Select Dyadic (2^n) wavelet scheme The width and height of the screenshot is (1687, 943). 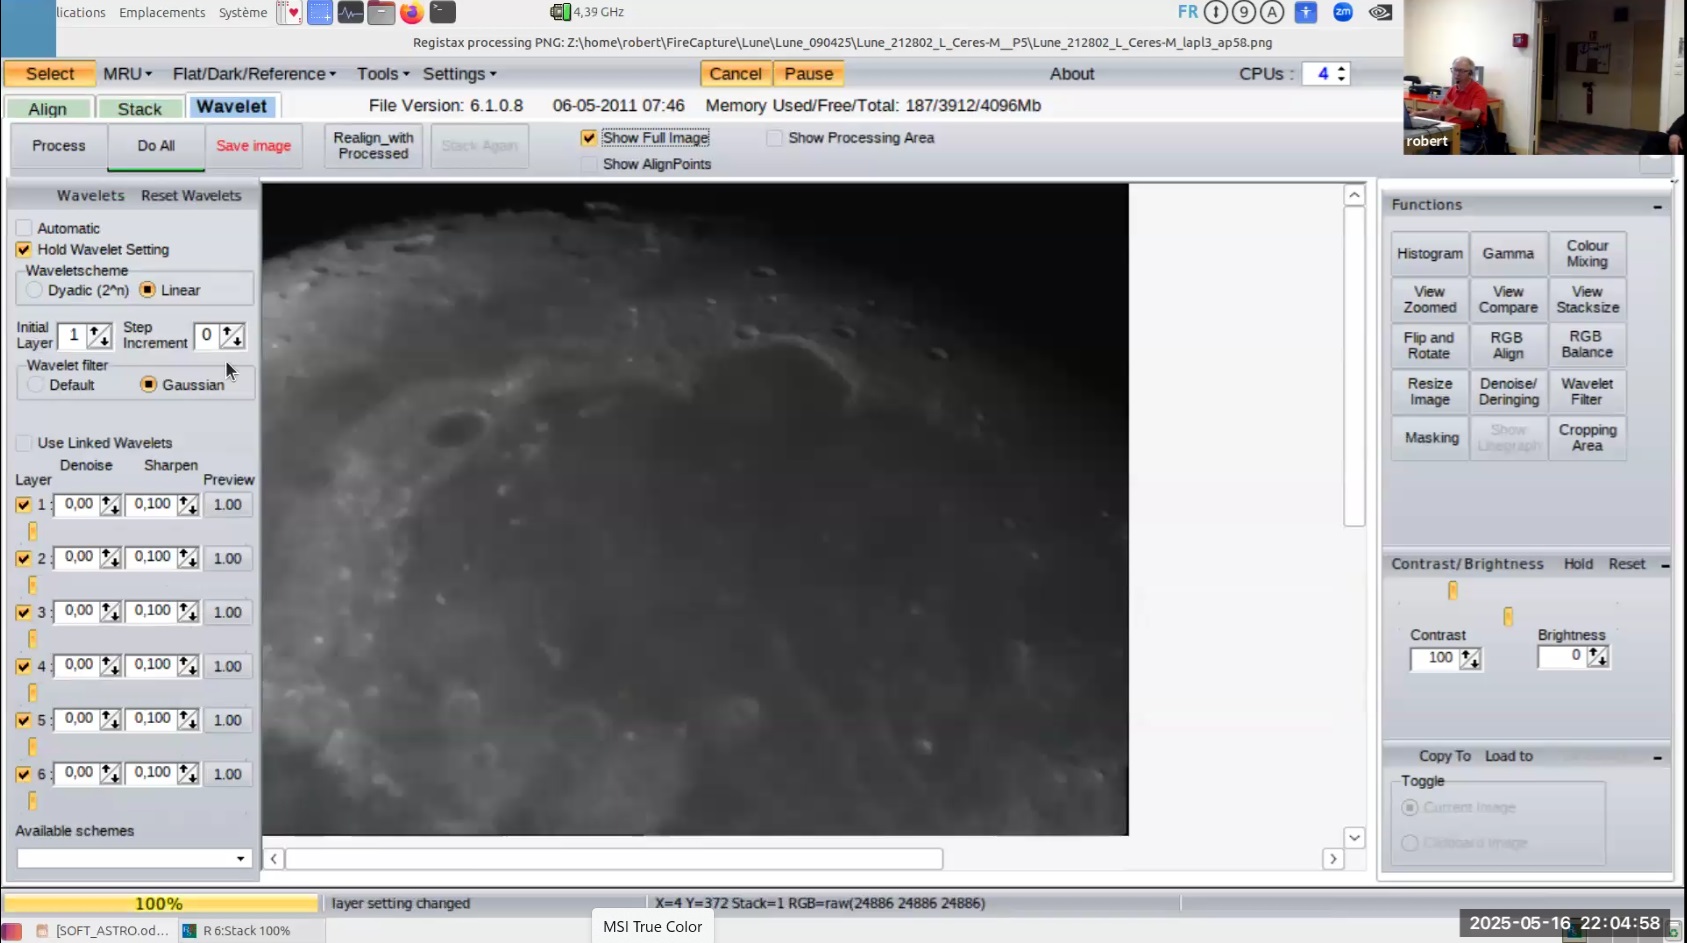35,290
